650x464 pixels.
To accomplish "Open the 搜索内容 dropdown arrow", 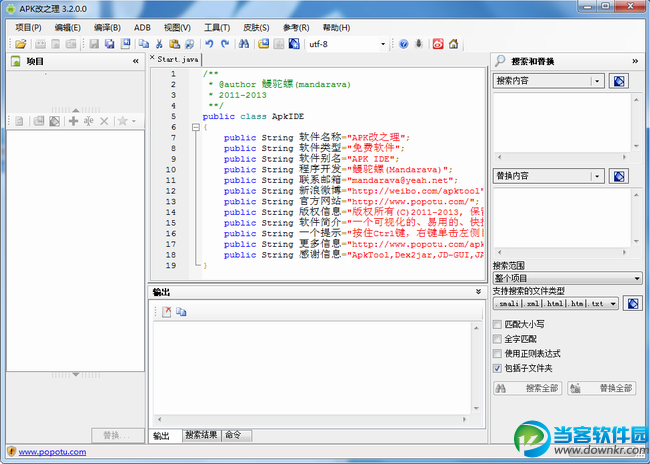I will coord(597,81).
